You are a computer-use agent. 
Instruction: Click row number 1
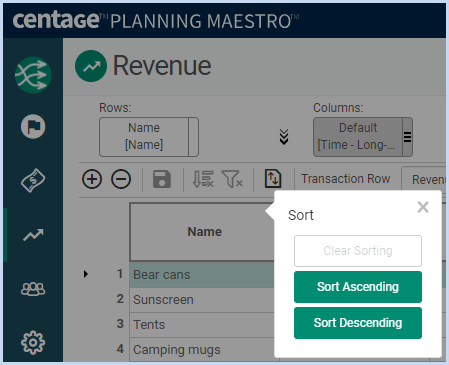120,274
